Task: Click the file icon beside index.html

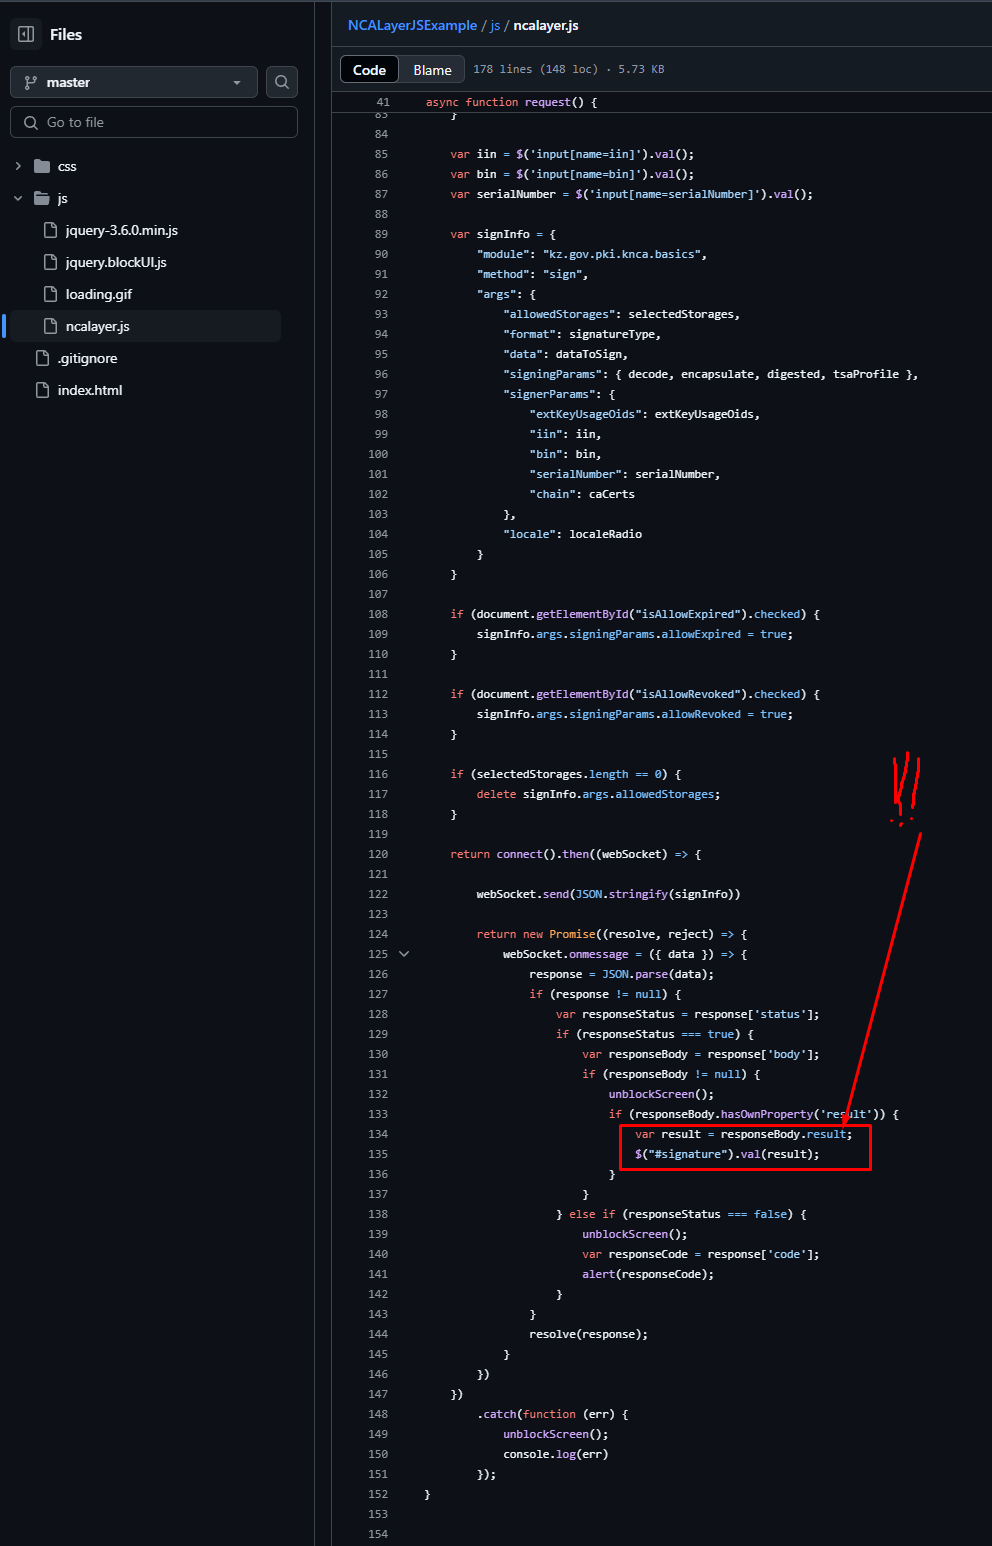Action: point(41,389)
